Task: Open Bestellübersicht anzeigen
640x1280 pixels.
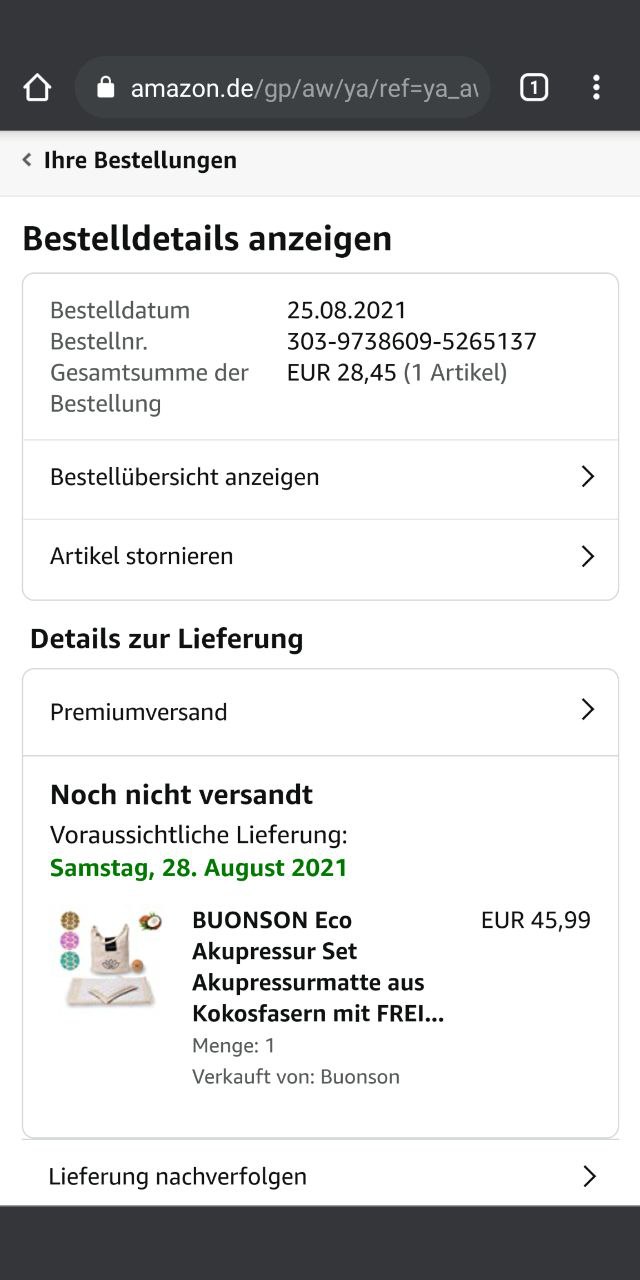Action: tap(320, 478)
